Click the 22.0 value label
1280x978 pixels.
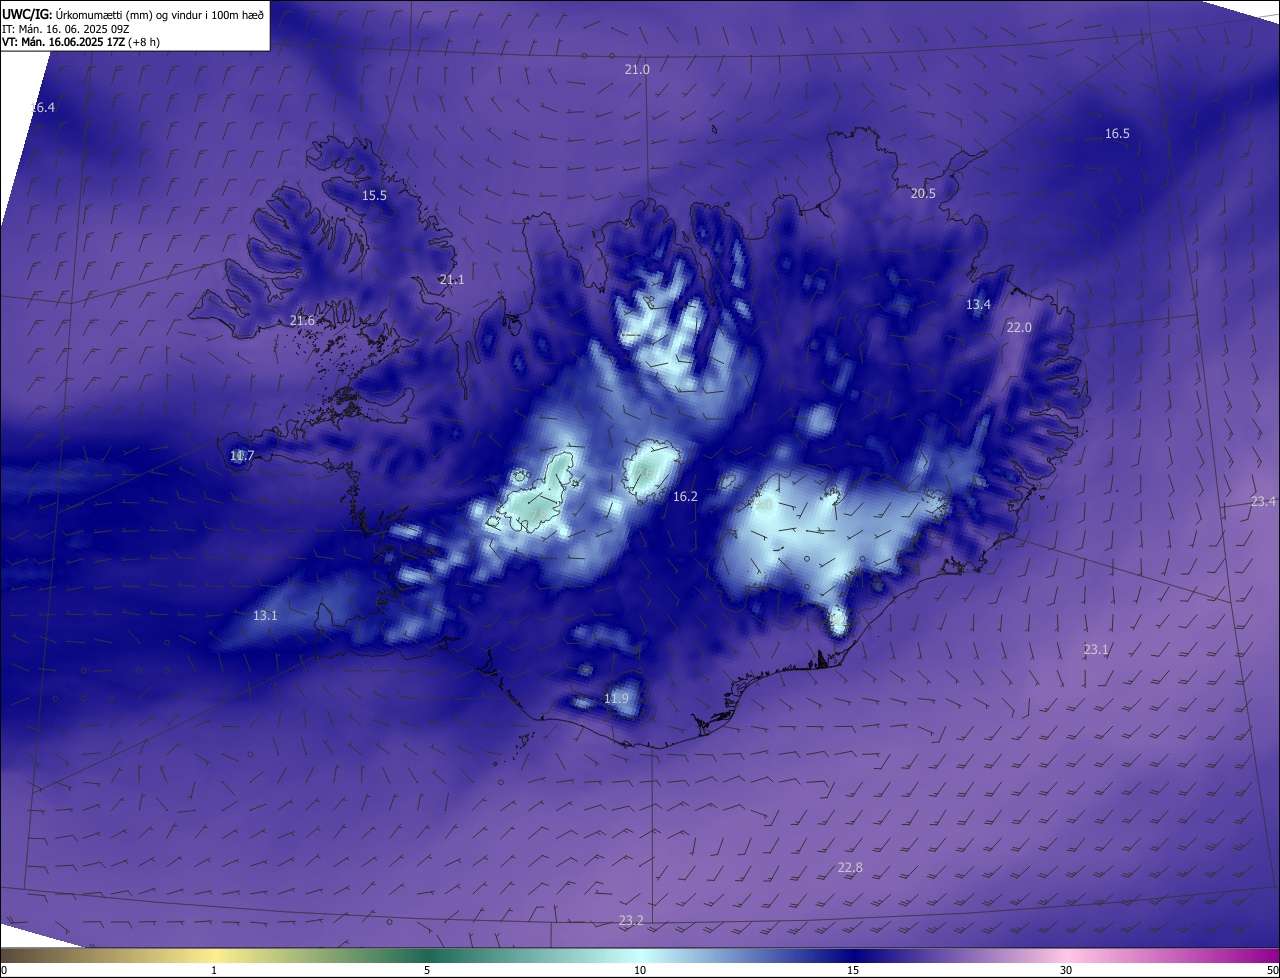pos(1019,327)
